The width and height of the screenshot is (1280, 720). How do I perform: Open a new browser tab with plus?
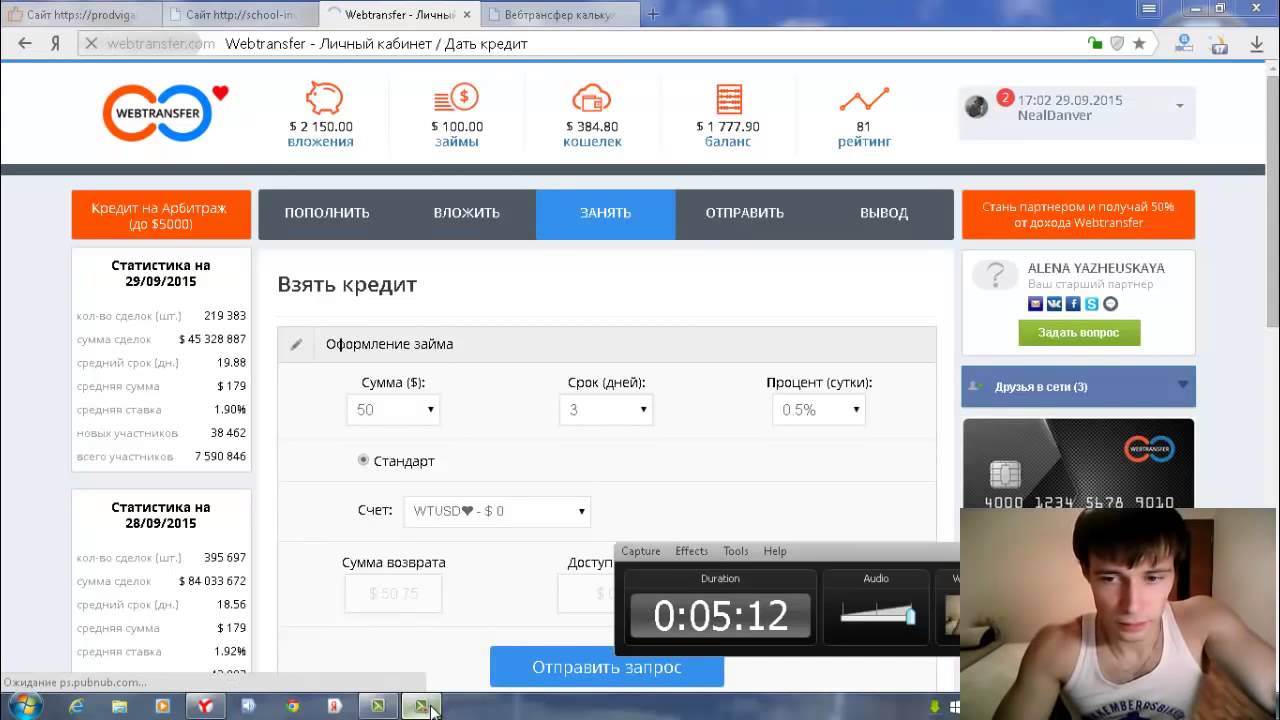tap(653, 14)
